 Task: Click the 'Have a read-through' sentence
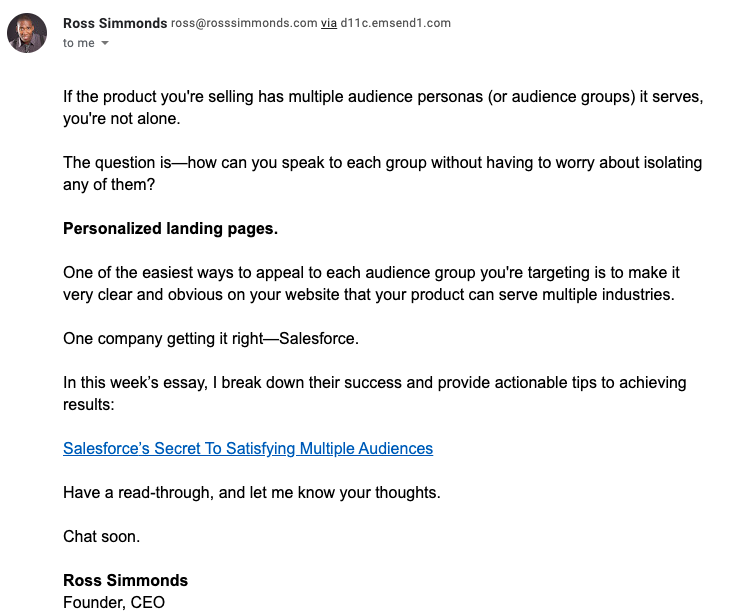pyautogui.click(x=251, y=492)
